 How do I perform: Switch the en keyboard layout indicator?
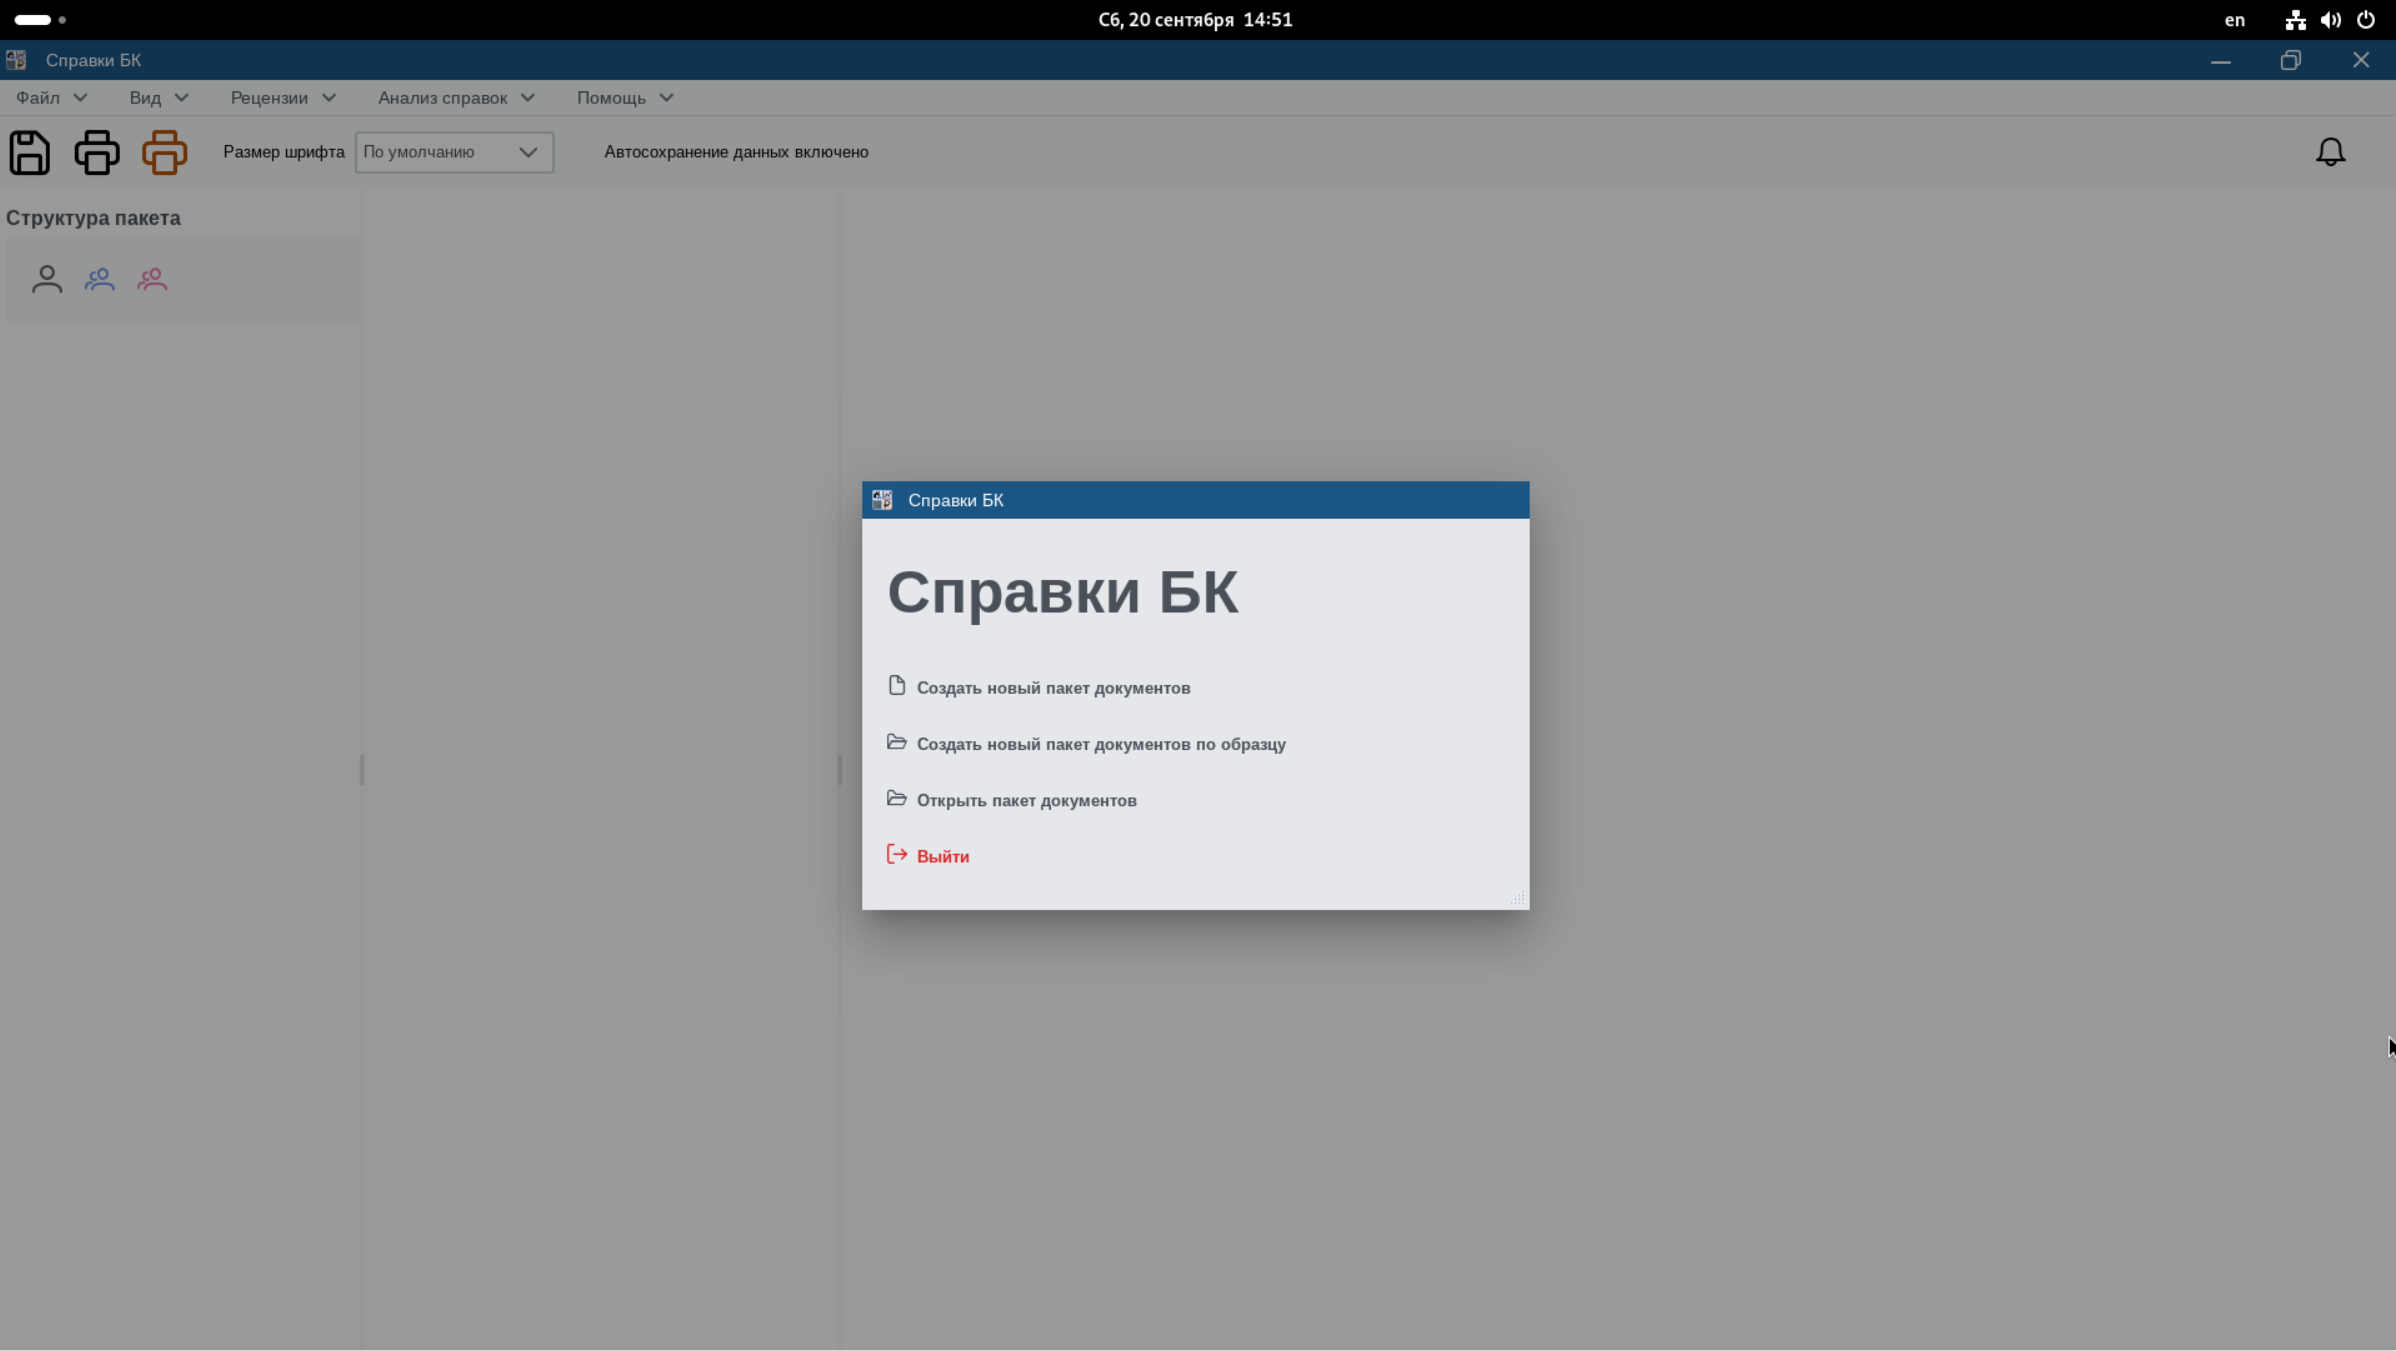(x=2234, y=20)
